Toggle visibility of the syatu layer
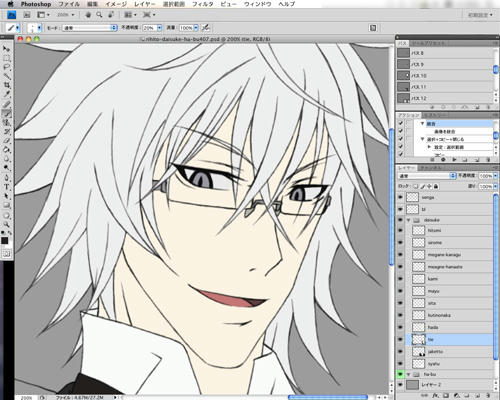Screen dimensions: 500x400 400,363
